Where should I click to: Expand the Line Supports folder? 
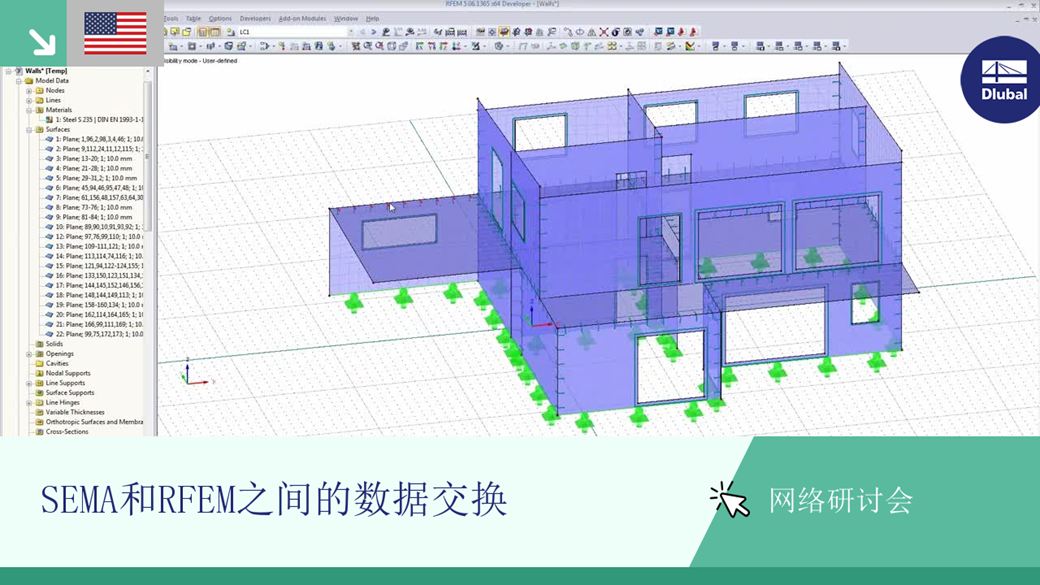click(x=29, y=383)
